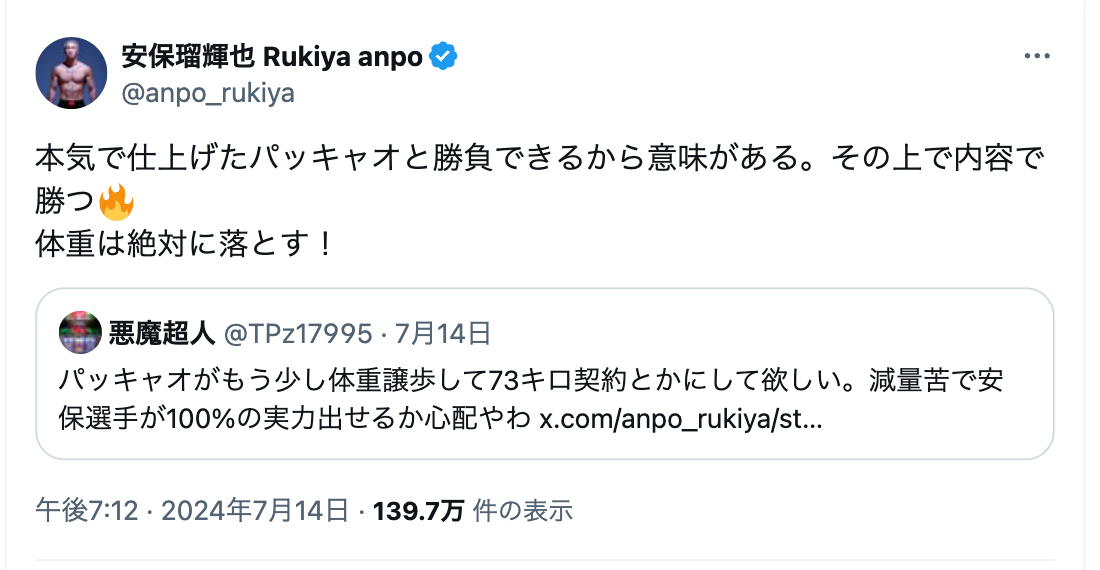The width and height of the screenshot is (1100, 570).
Task: Click the fire emoji in the tweet
Action: (x=117, y=204)
